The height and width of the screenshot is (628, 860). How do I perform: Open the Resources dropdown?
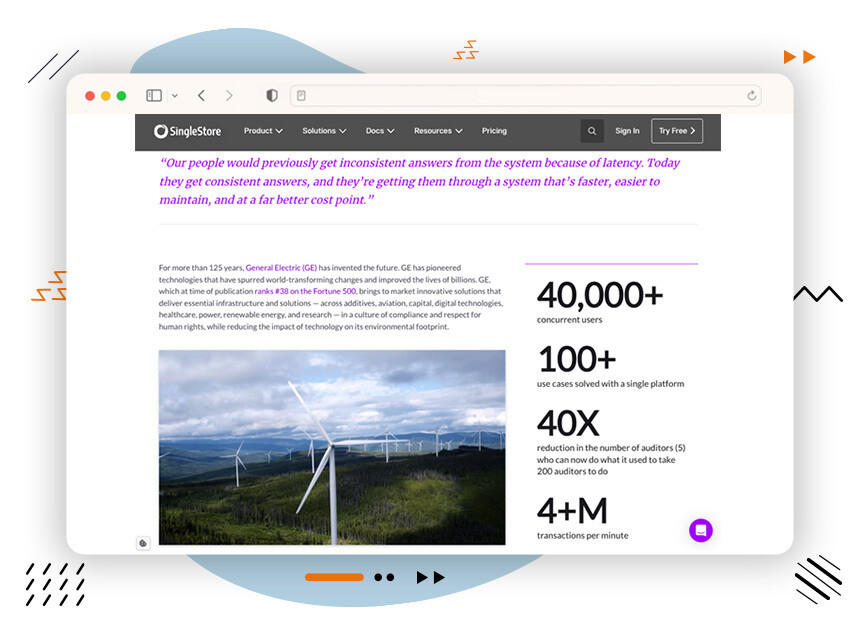[x=437, y=130]
